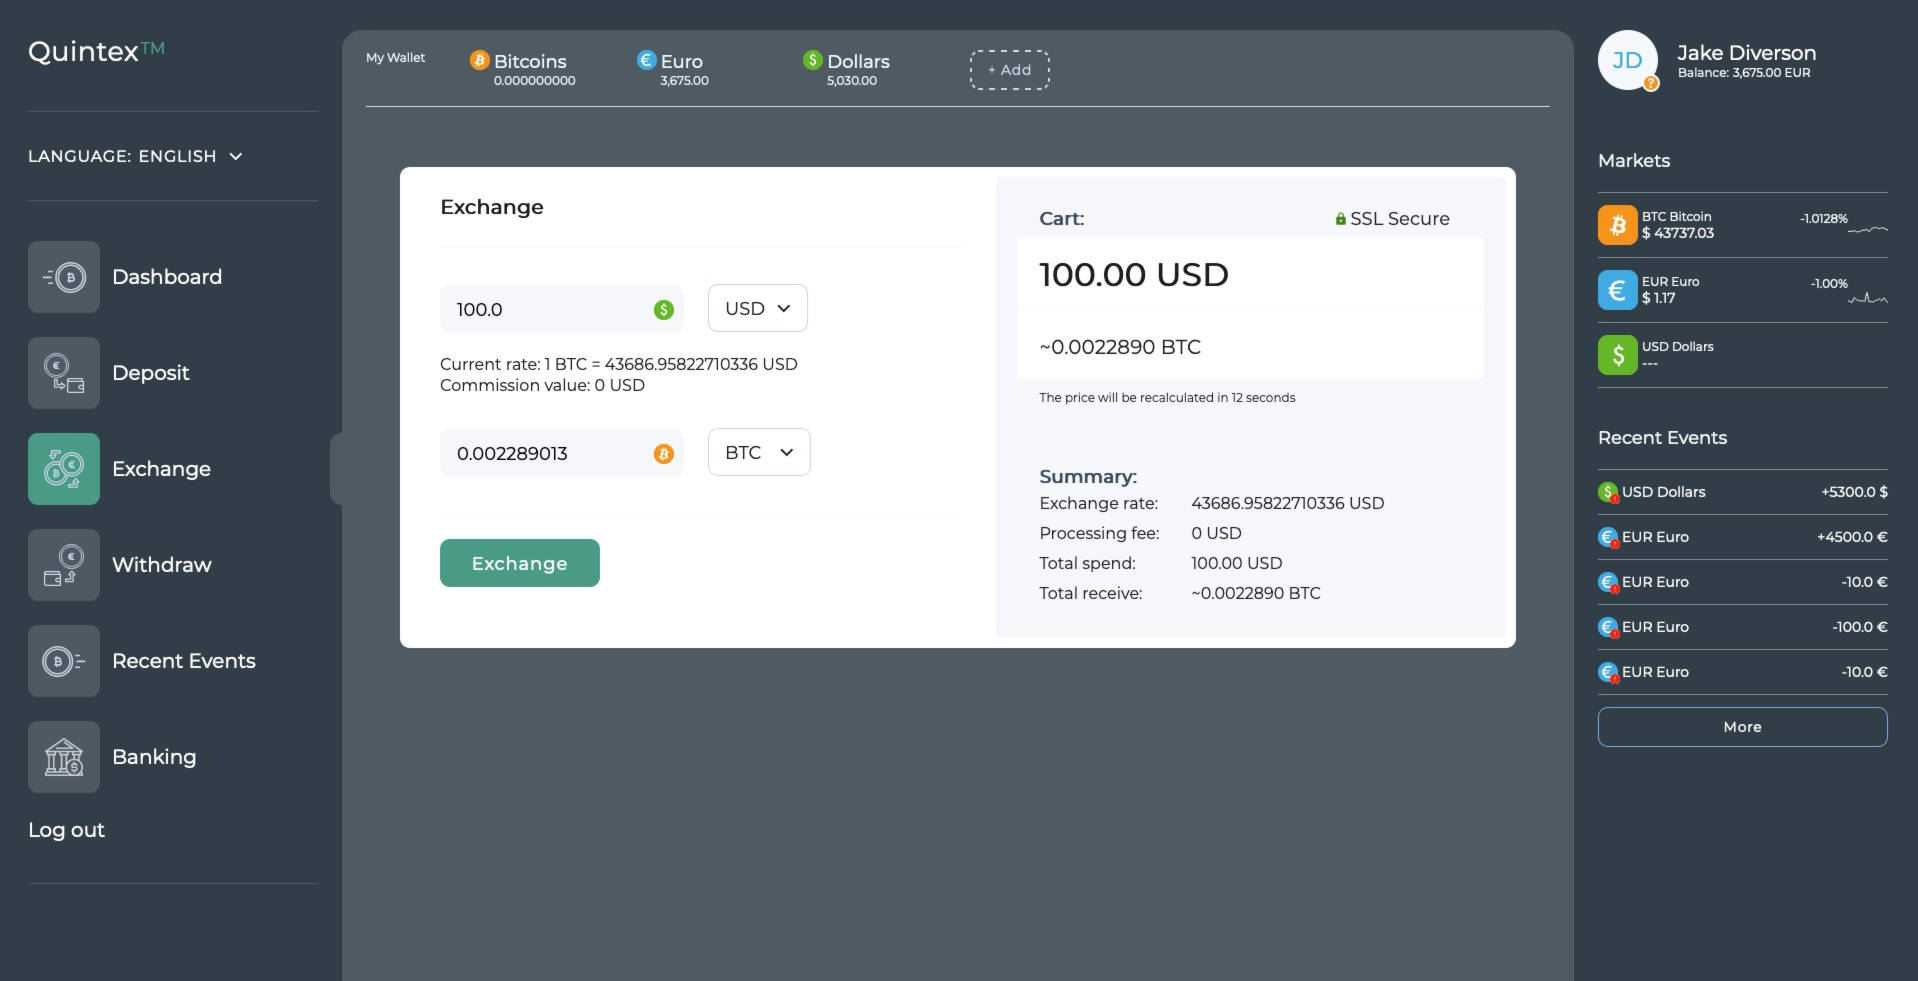Select the Euro wallet tab

pos(672,69)
